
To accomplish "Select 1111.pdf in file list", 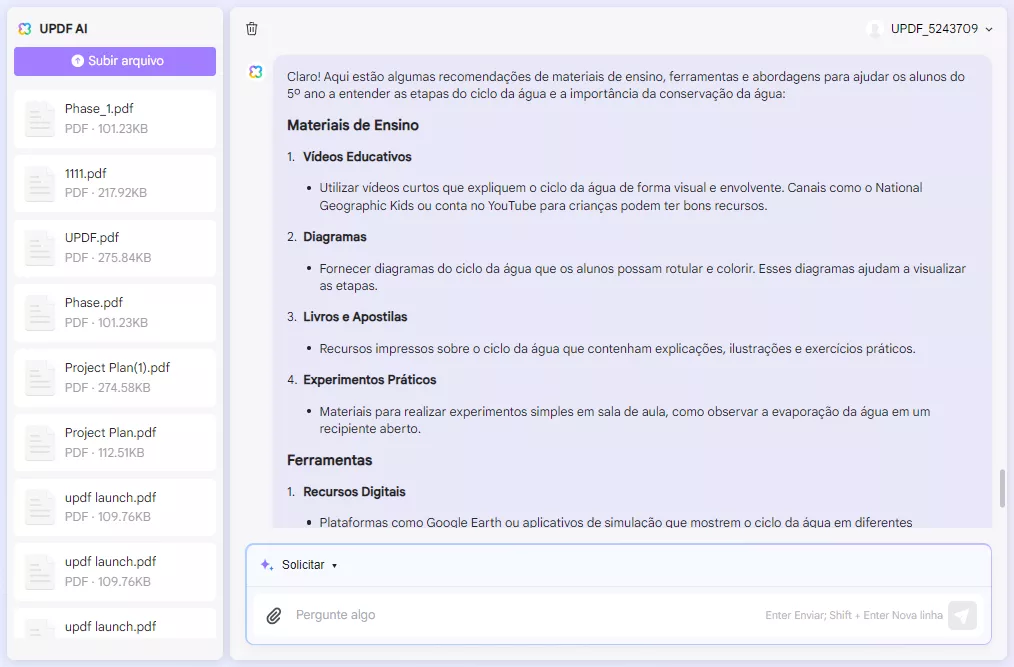I will (115, 184).
